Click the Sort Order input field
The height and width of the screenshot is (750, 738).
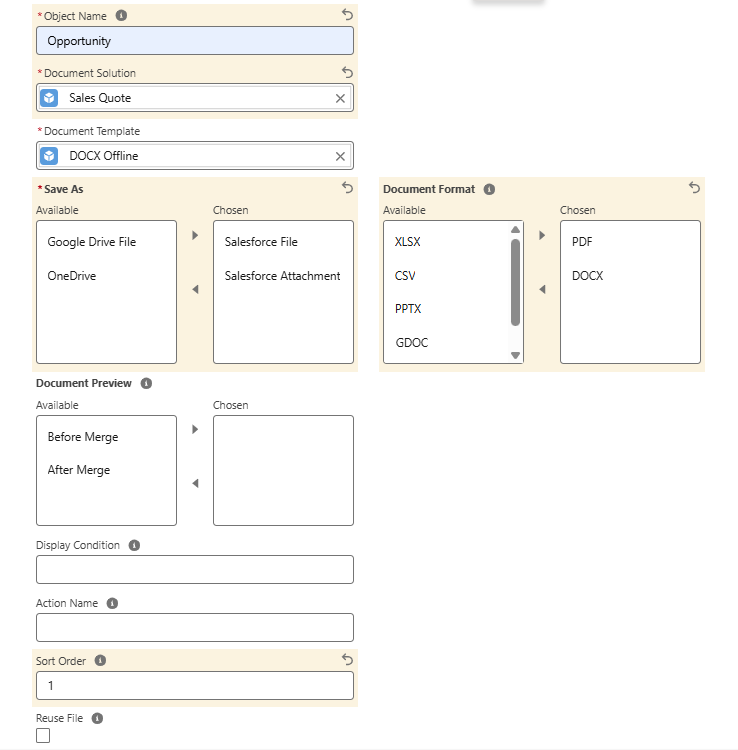tap(195, 686)
